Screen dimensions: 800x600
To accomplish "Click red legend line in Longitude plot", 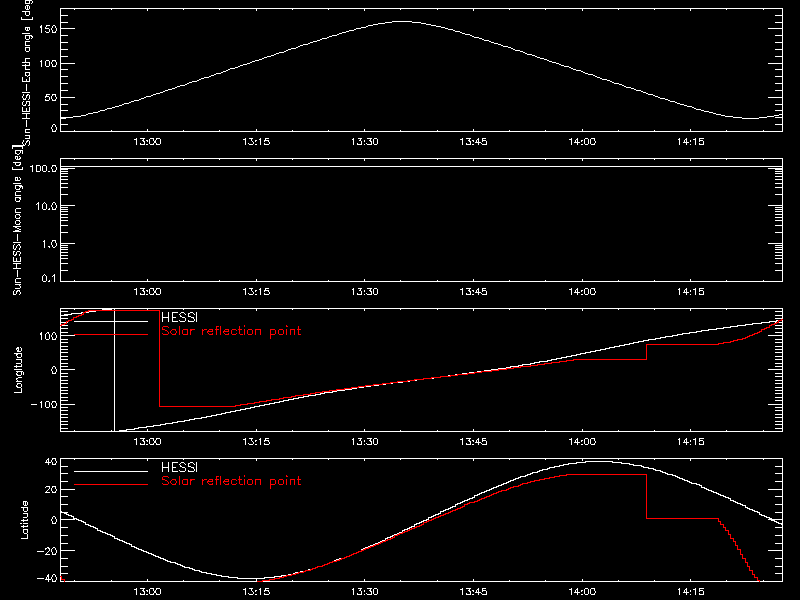I will pyautogui.click(x=111, y=335).
